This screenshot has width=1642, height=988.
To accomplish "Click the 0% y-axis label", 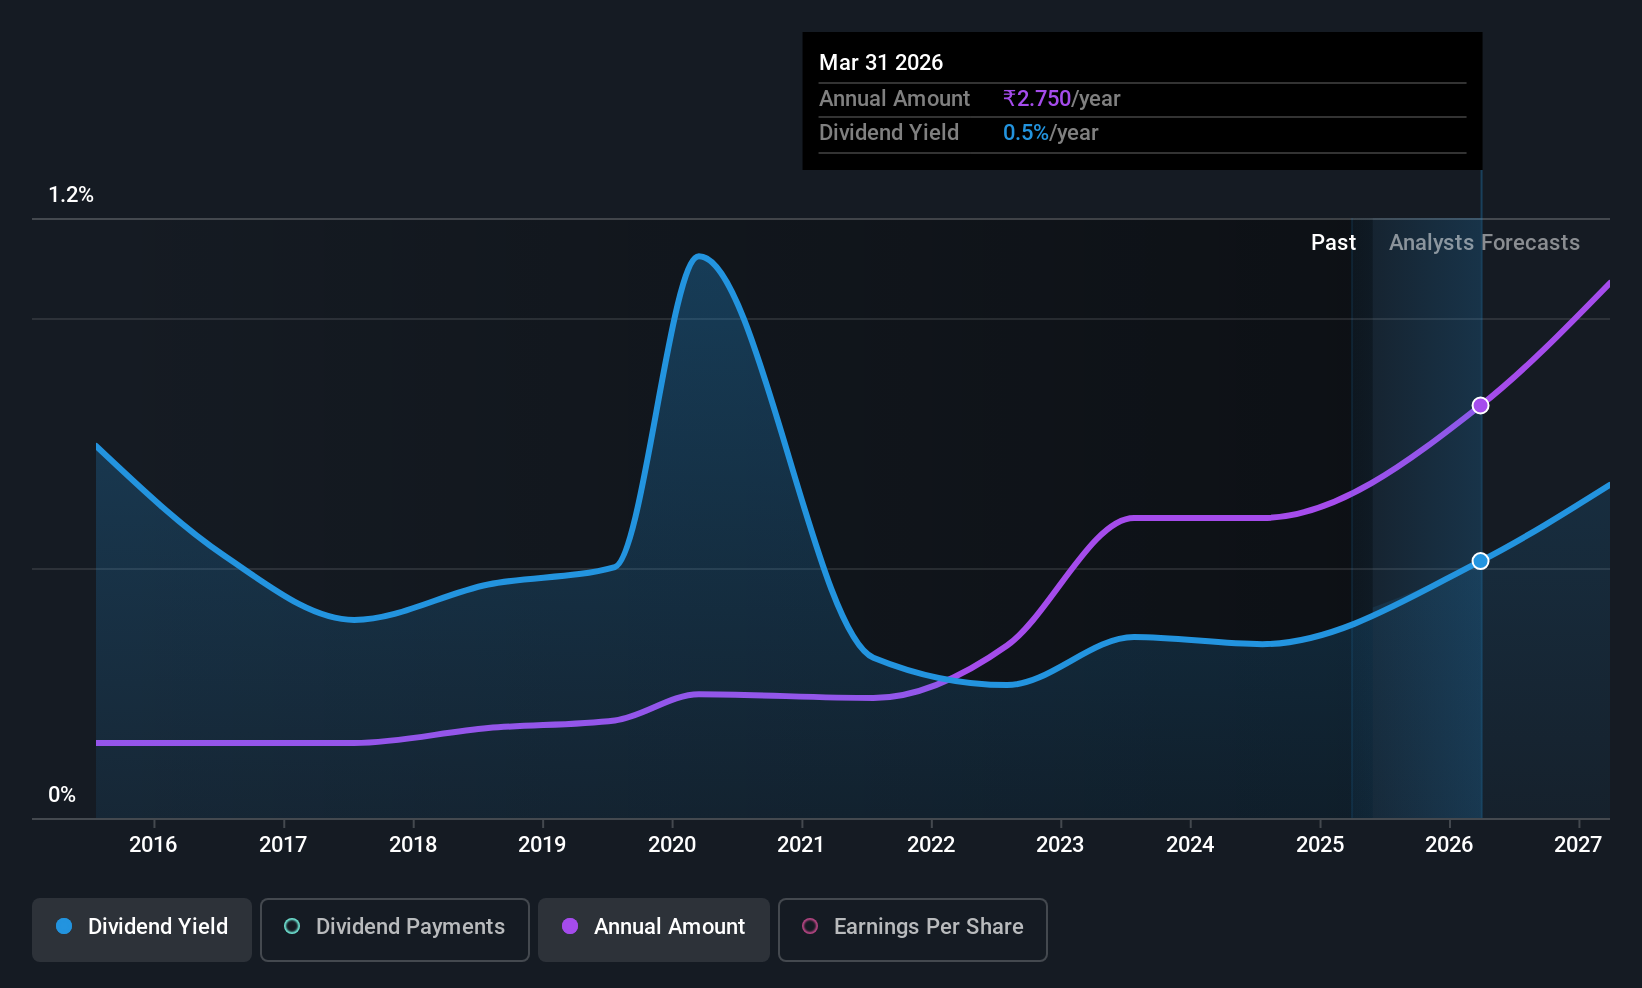I will 62,795.
